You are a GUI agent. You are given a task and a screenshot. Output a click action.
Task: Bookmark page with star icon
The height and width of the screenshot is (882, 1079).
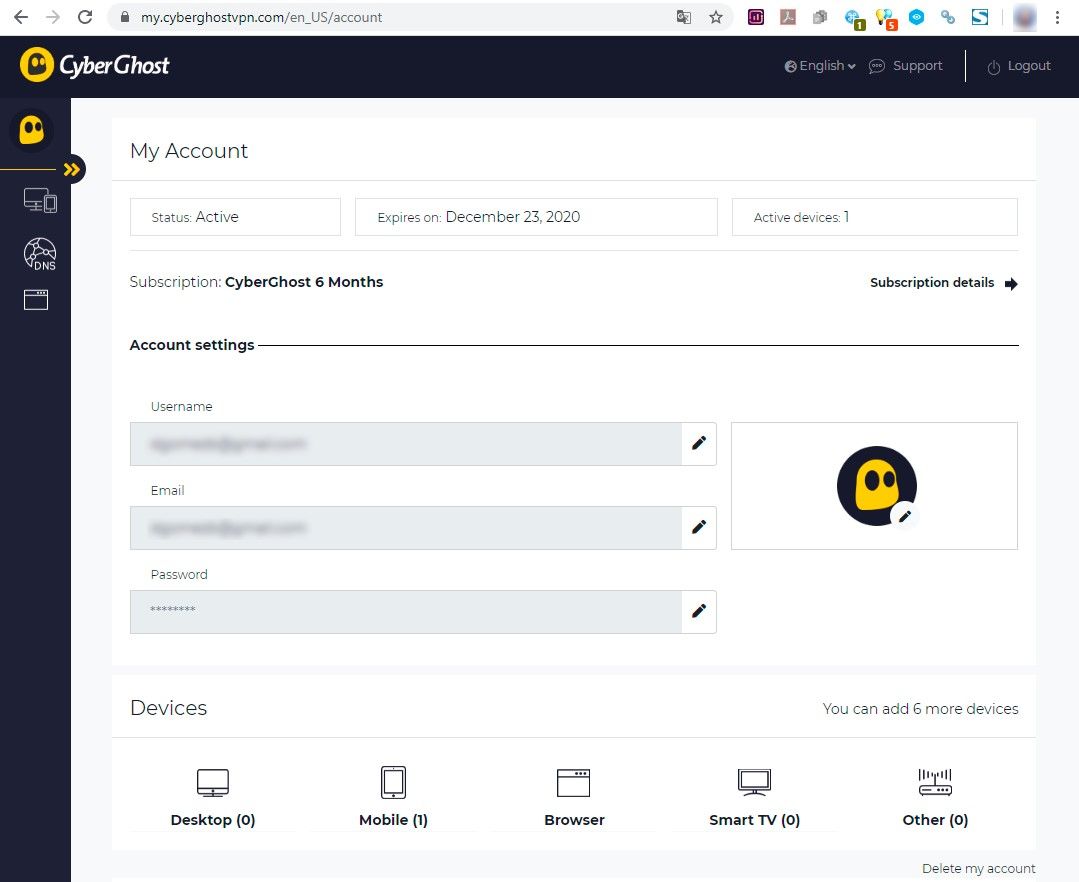click(716, 17)
